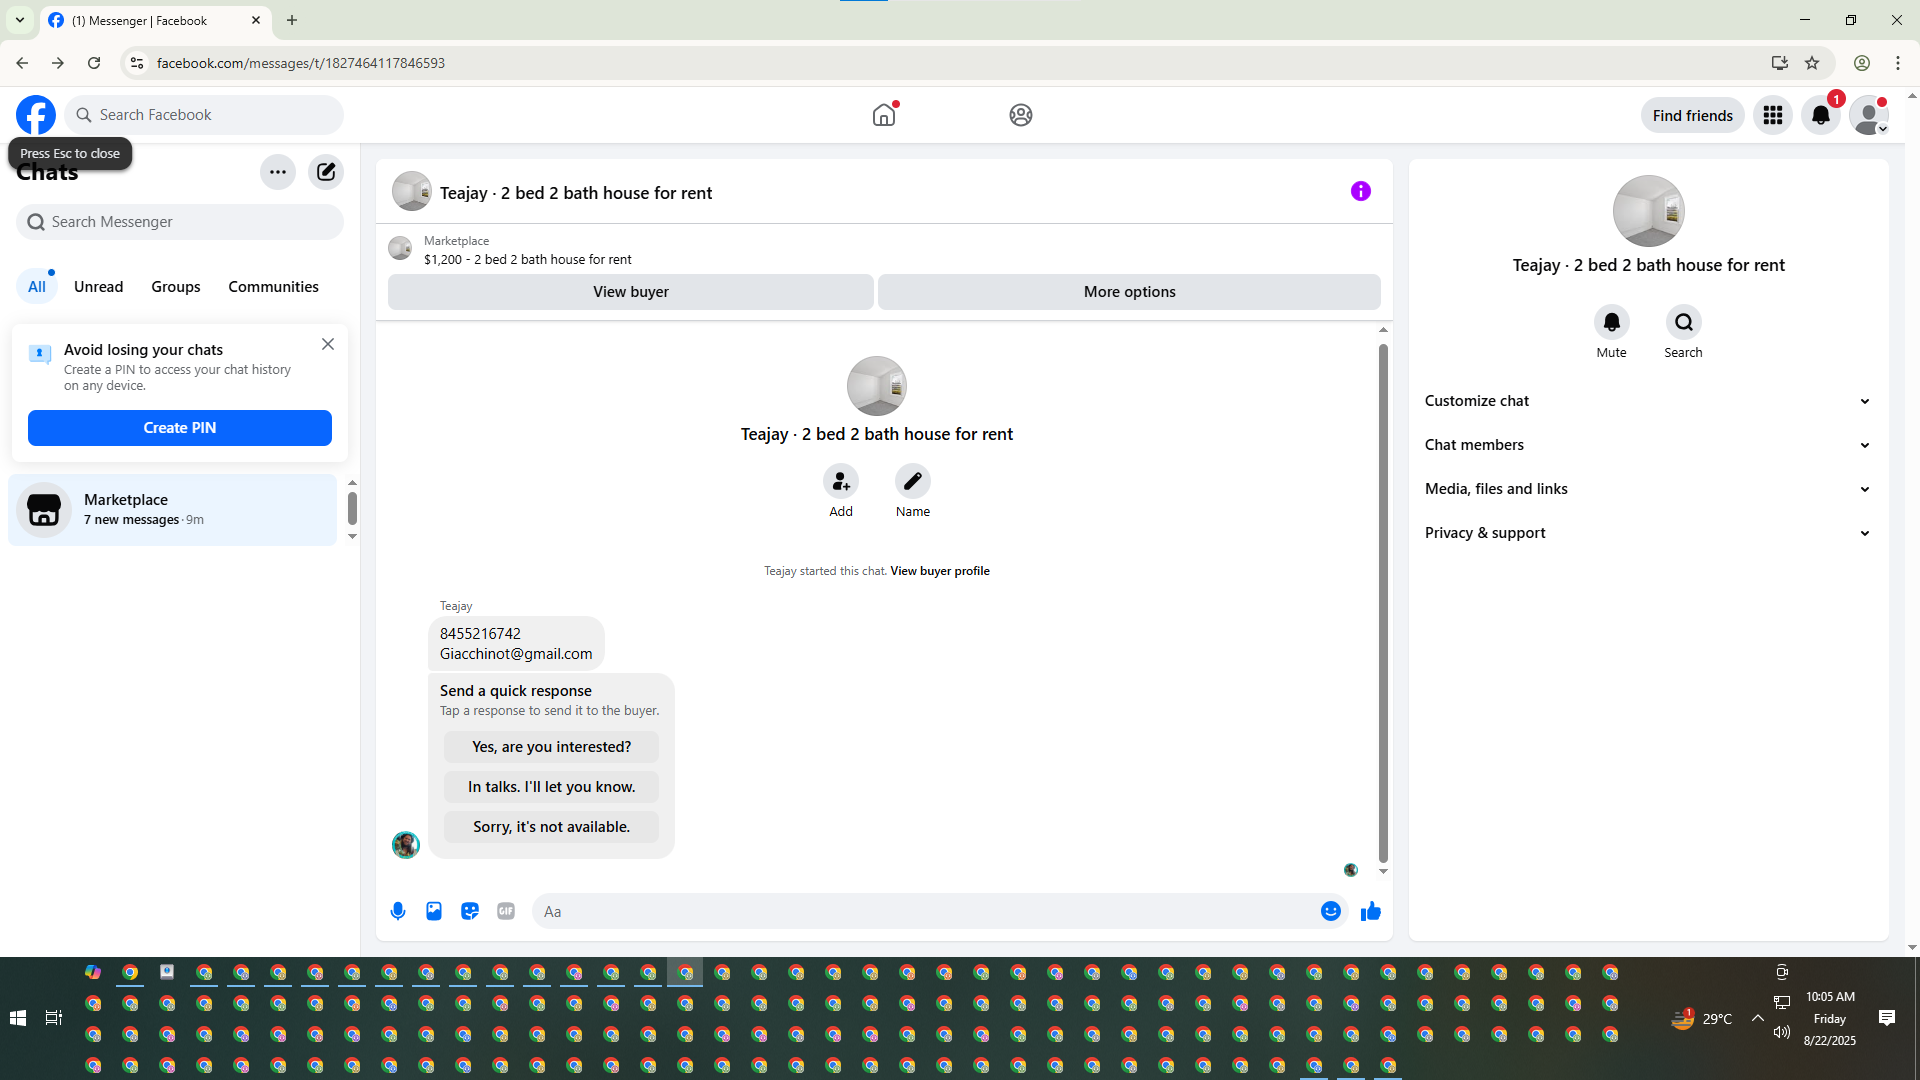
Task: Mute this conversation with the bell
Action: point(1611,322)
